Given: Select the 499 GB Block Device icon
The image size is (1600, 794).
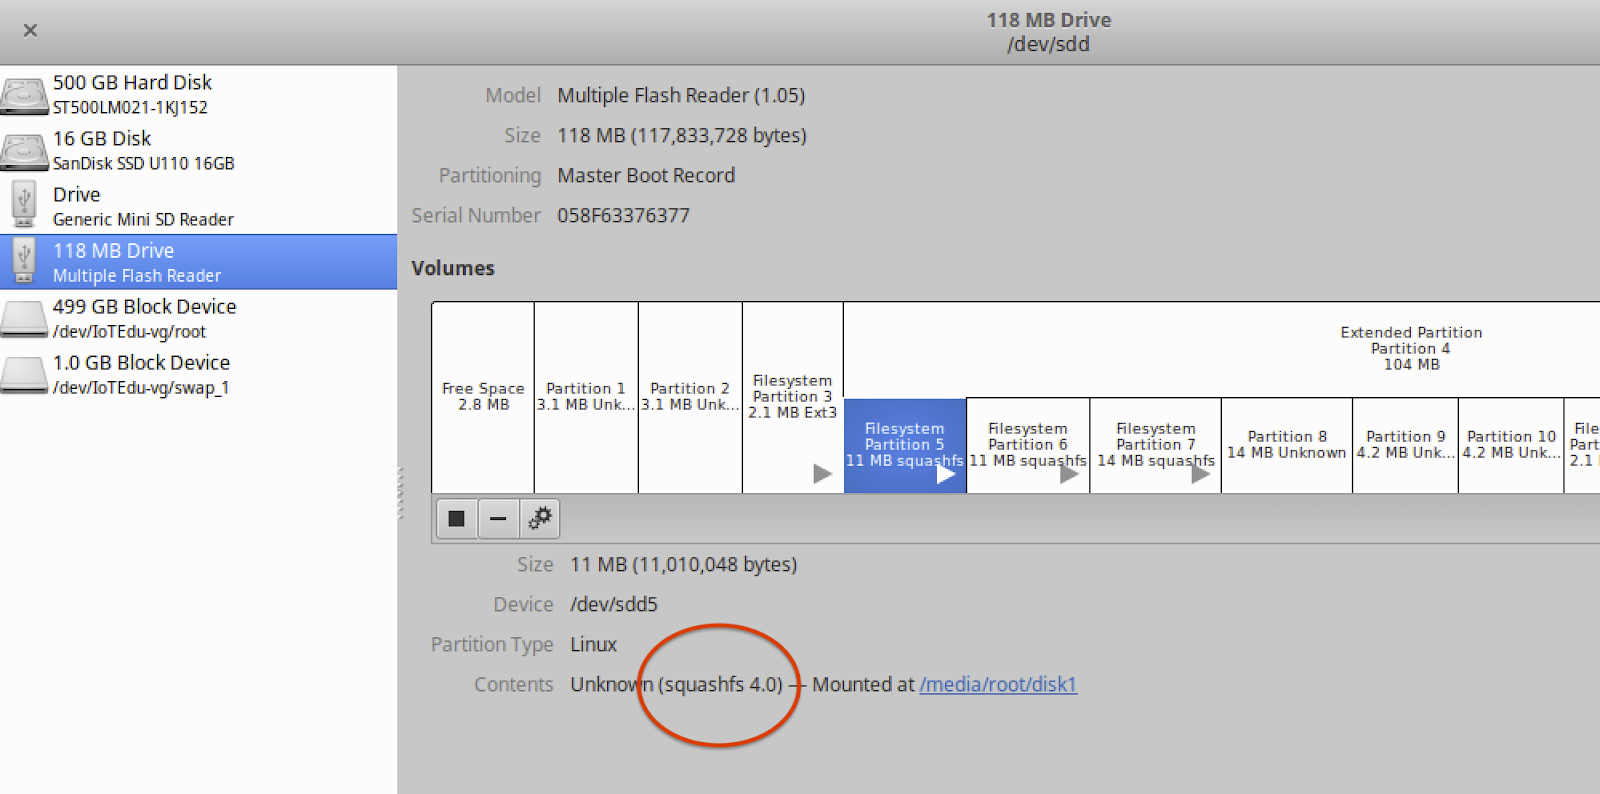Looking at the screenshot, I should pos(24,318).
